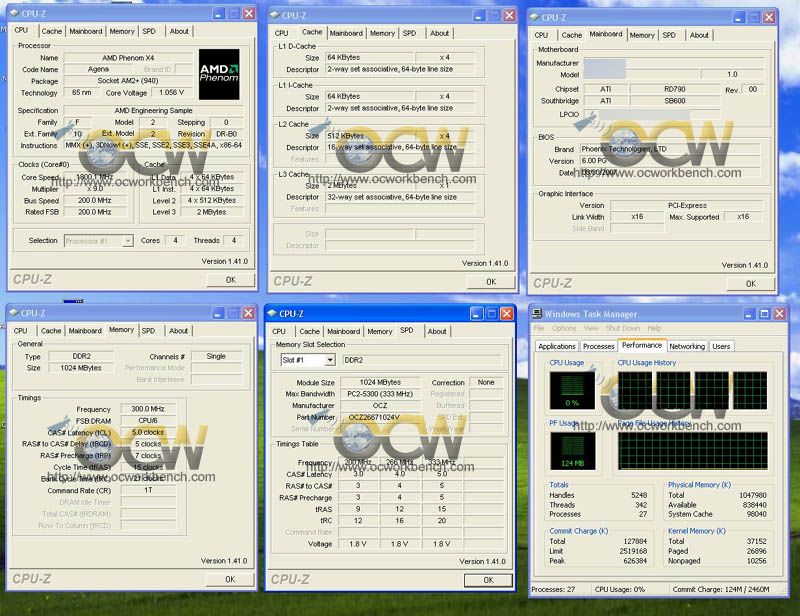
Task: Click the CPU-Z title icon of Memory window
Action: (x=13, y=313)
